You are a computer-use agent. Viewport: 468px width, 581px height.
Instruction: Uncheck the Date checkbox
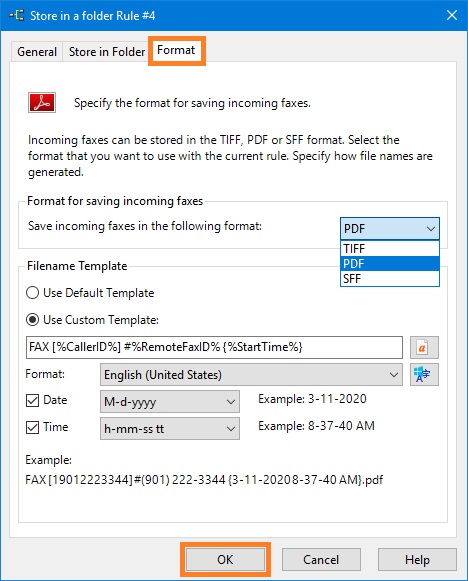point(33,400)
